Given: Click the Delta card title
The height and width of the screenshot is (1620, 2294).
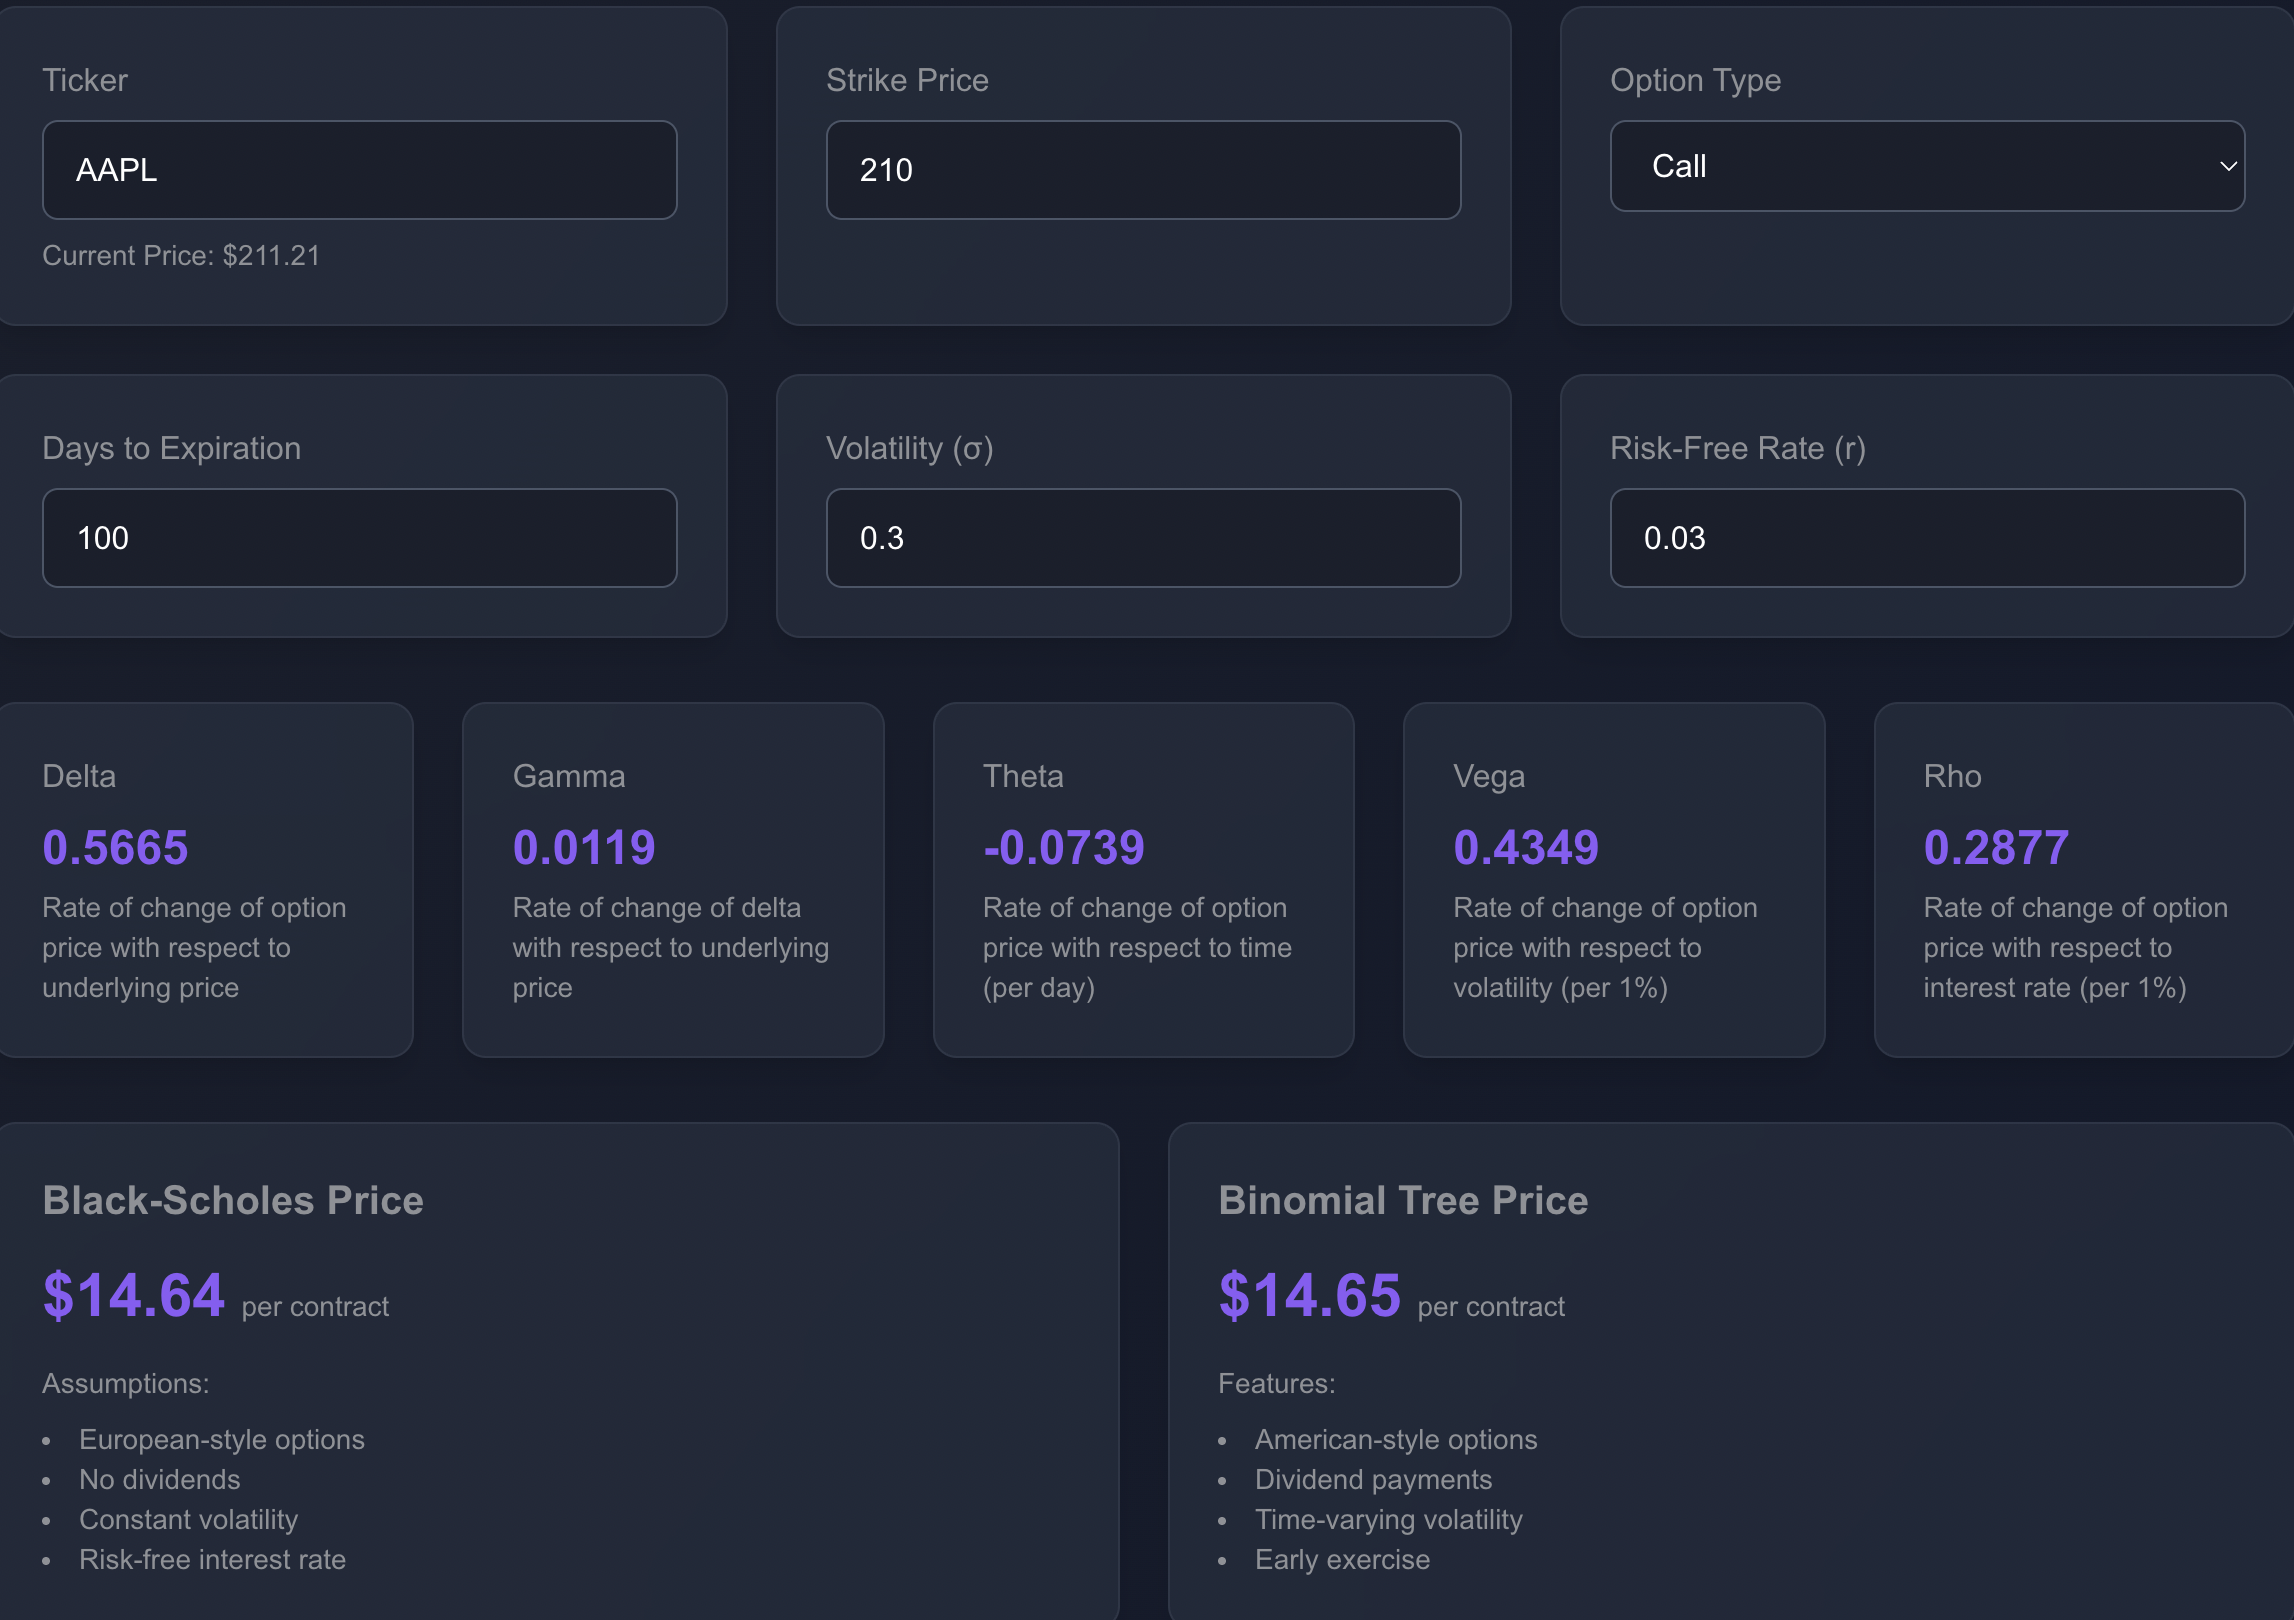Looking at the screenshot, I should click(79, 776).
